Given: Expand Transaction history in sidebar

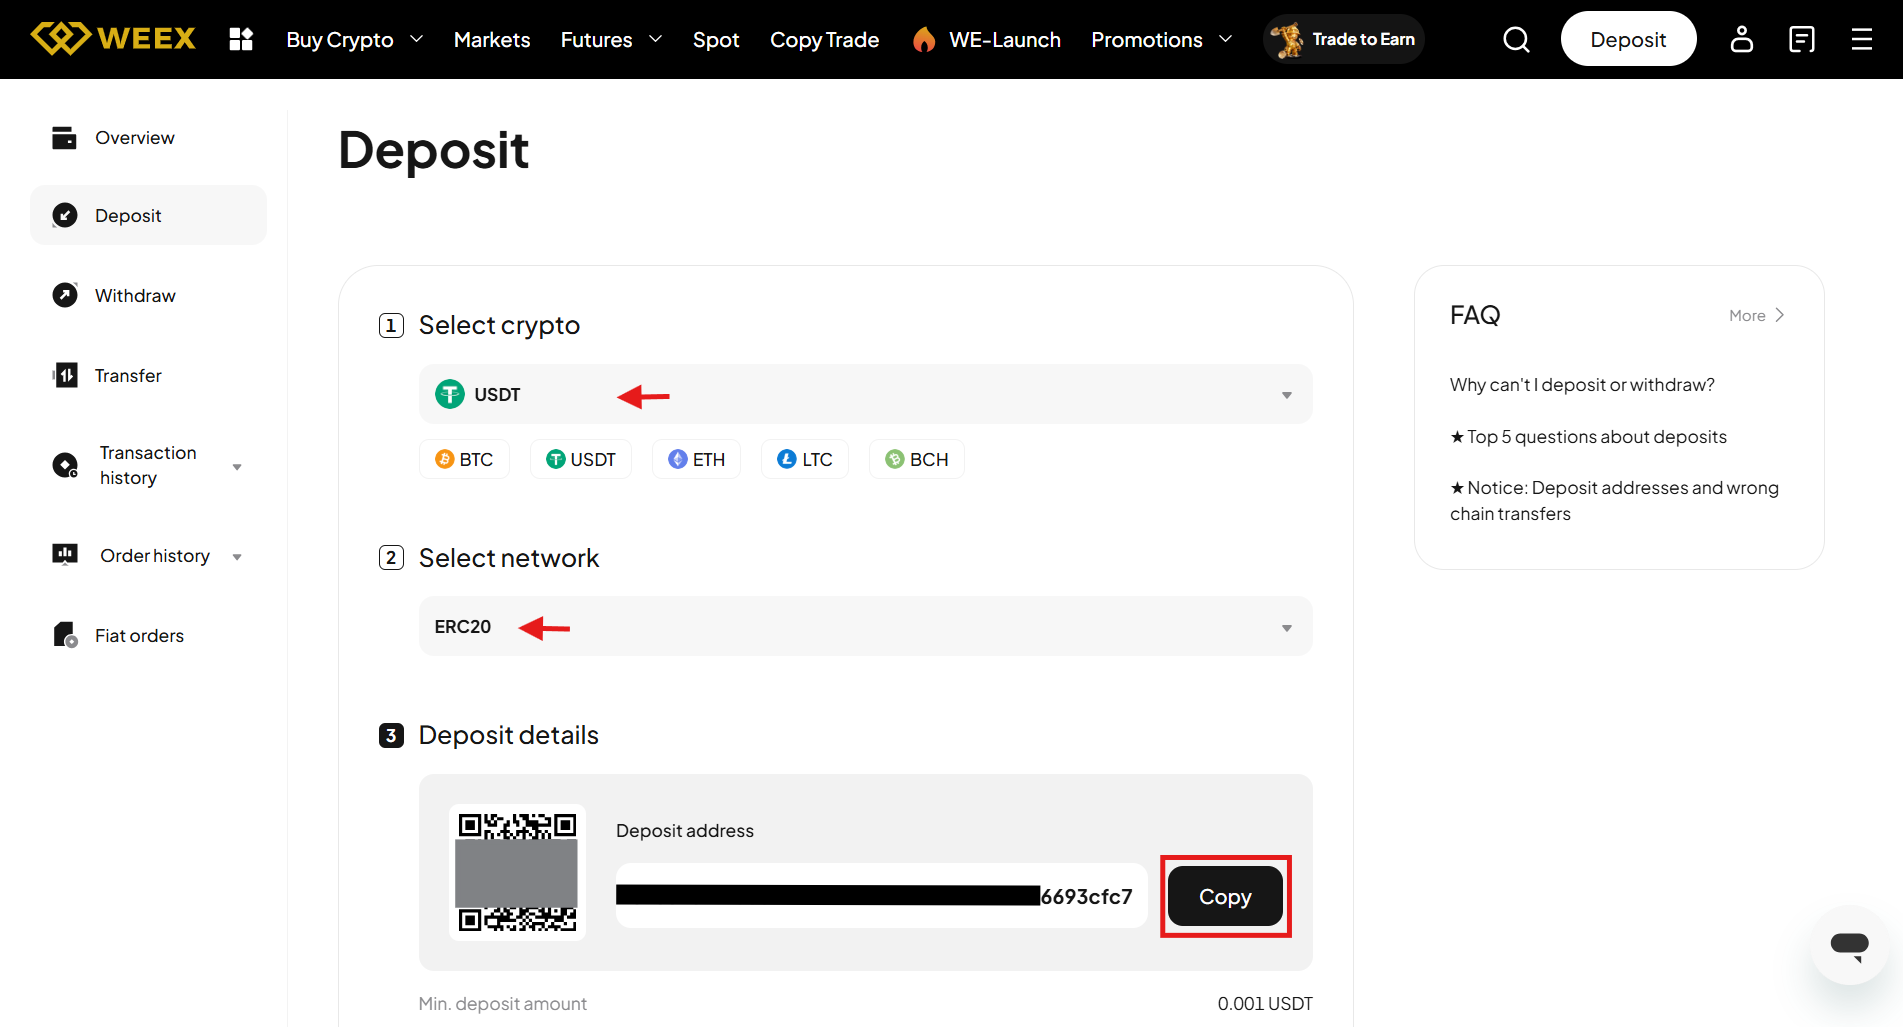Looking at the screenshot, I should [x=148, y=465].
